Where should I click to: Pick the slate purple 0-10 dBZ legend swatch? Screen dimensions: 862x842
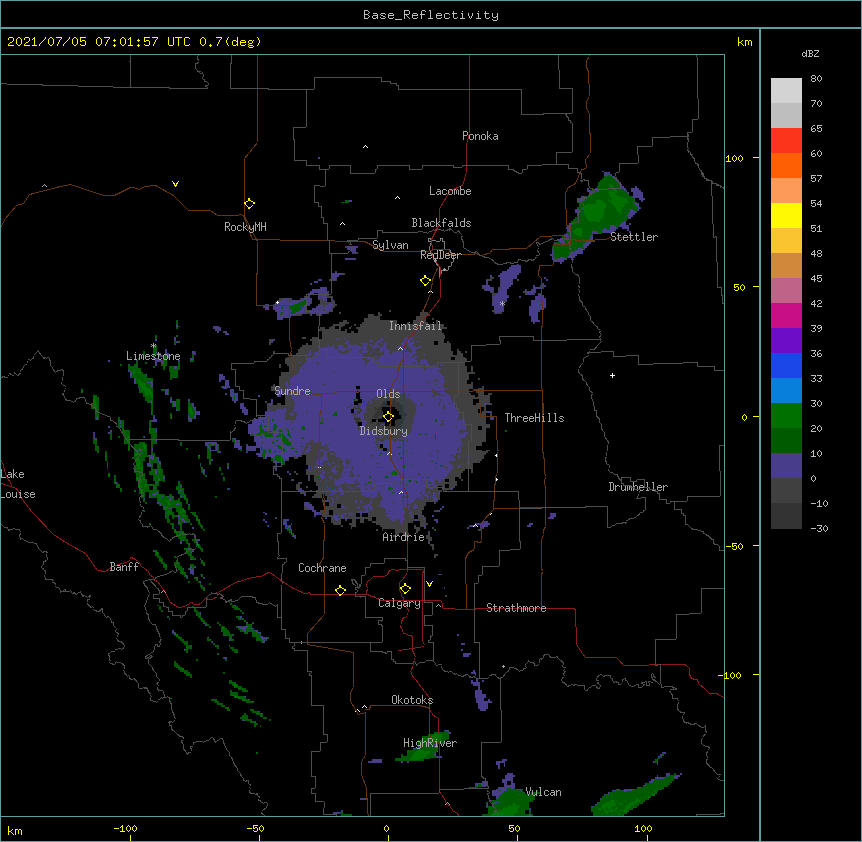point(786,466)
